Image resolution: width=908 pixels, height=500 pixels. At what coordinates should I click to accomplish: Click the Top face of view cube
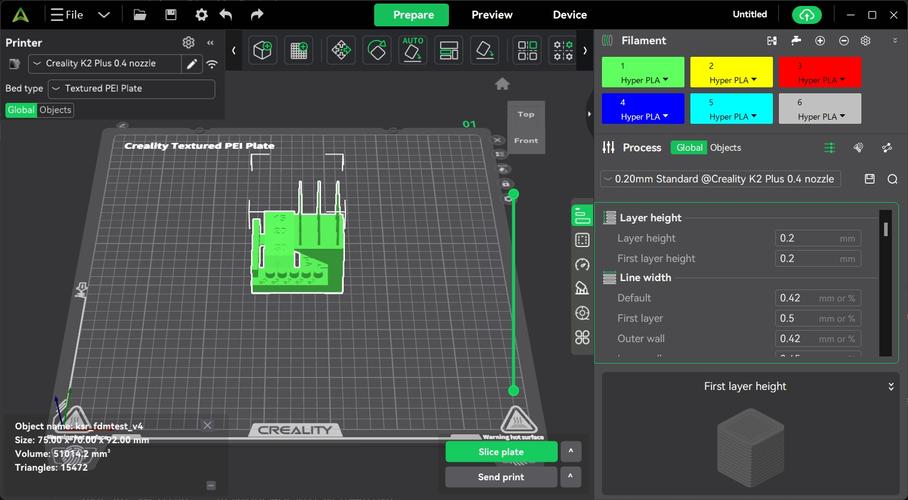point(526,115)
